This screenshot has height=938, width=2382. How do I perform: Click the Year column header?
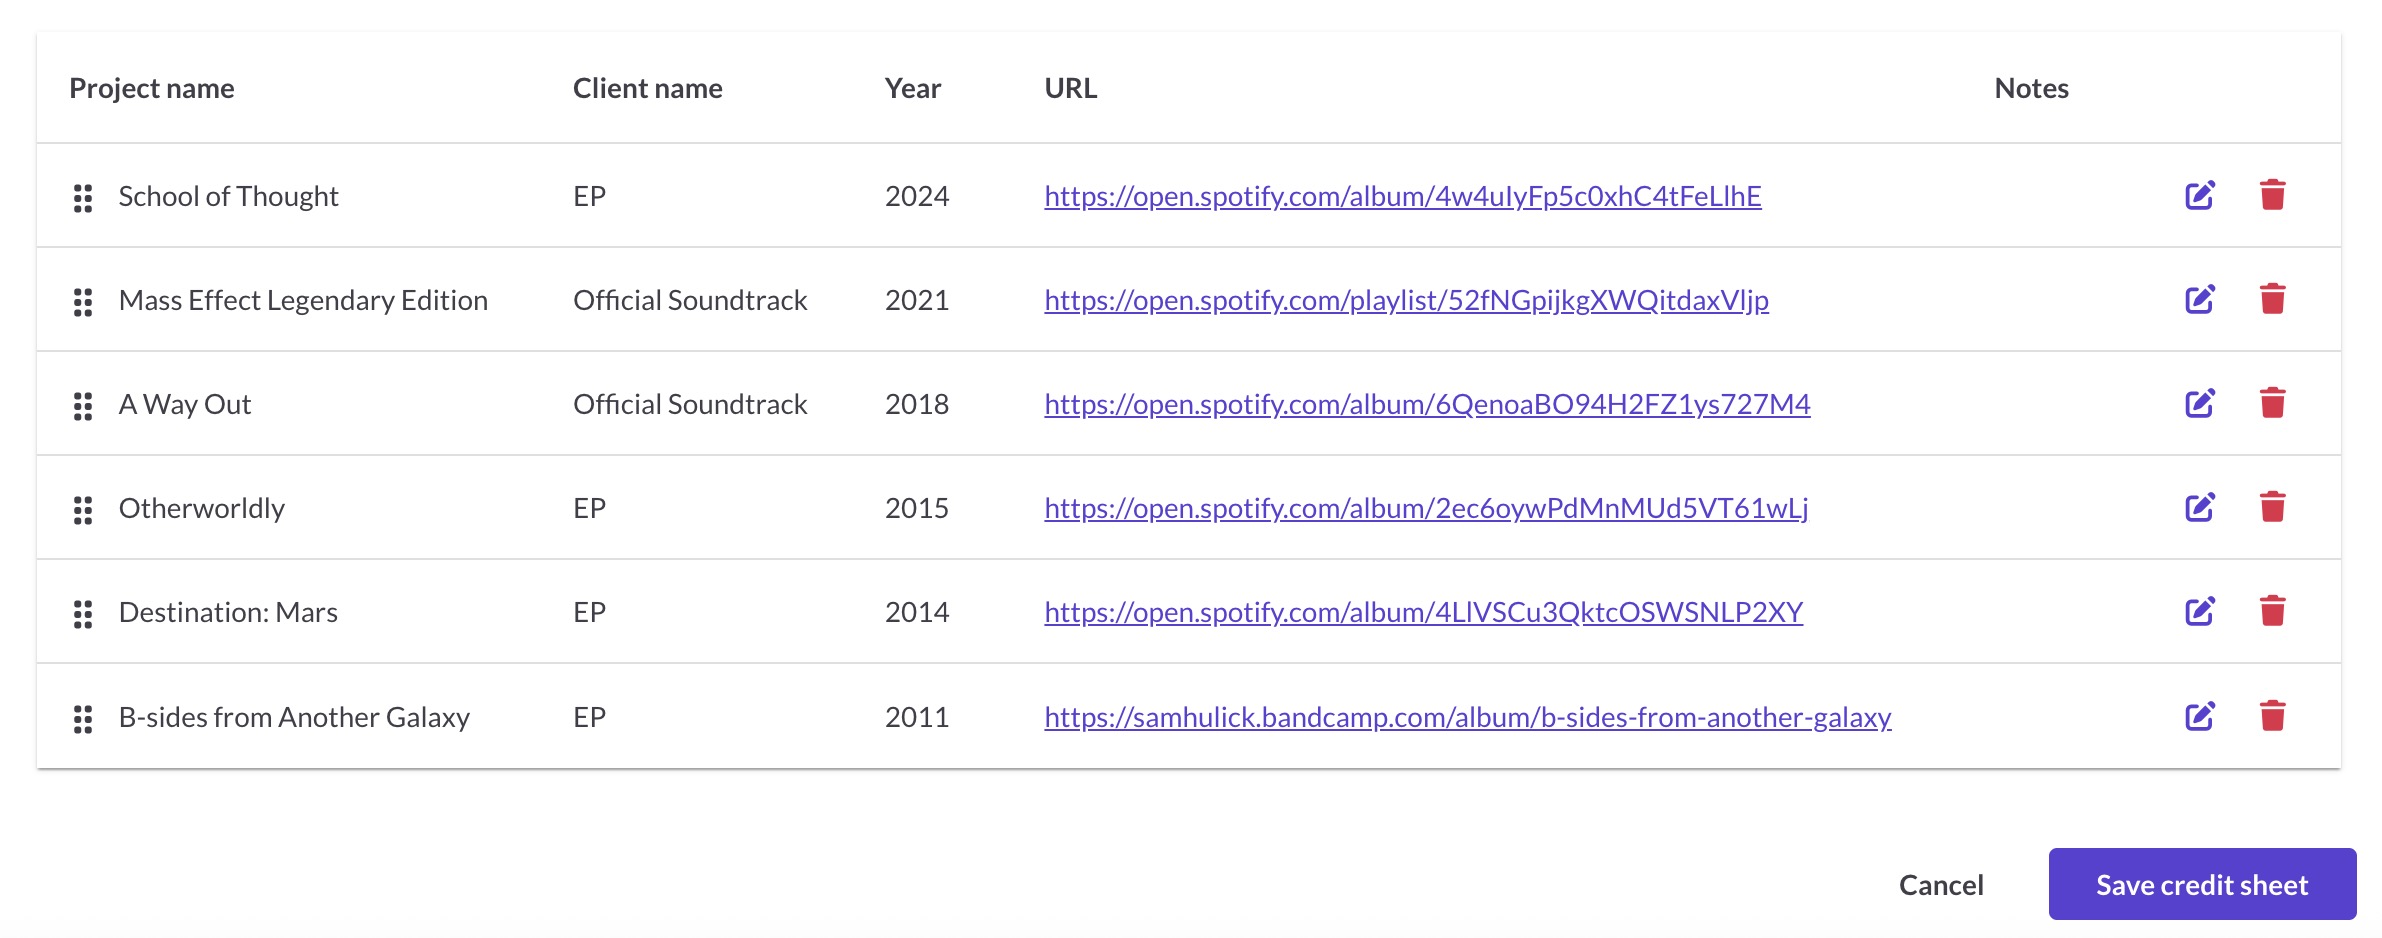tap(912, 88)
